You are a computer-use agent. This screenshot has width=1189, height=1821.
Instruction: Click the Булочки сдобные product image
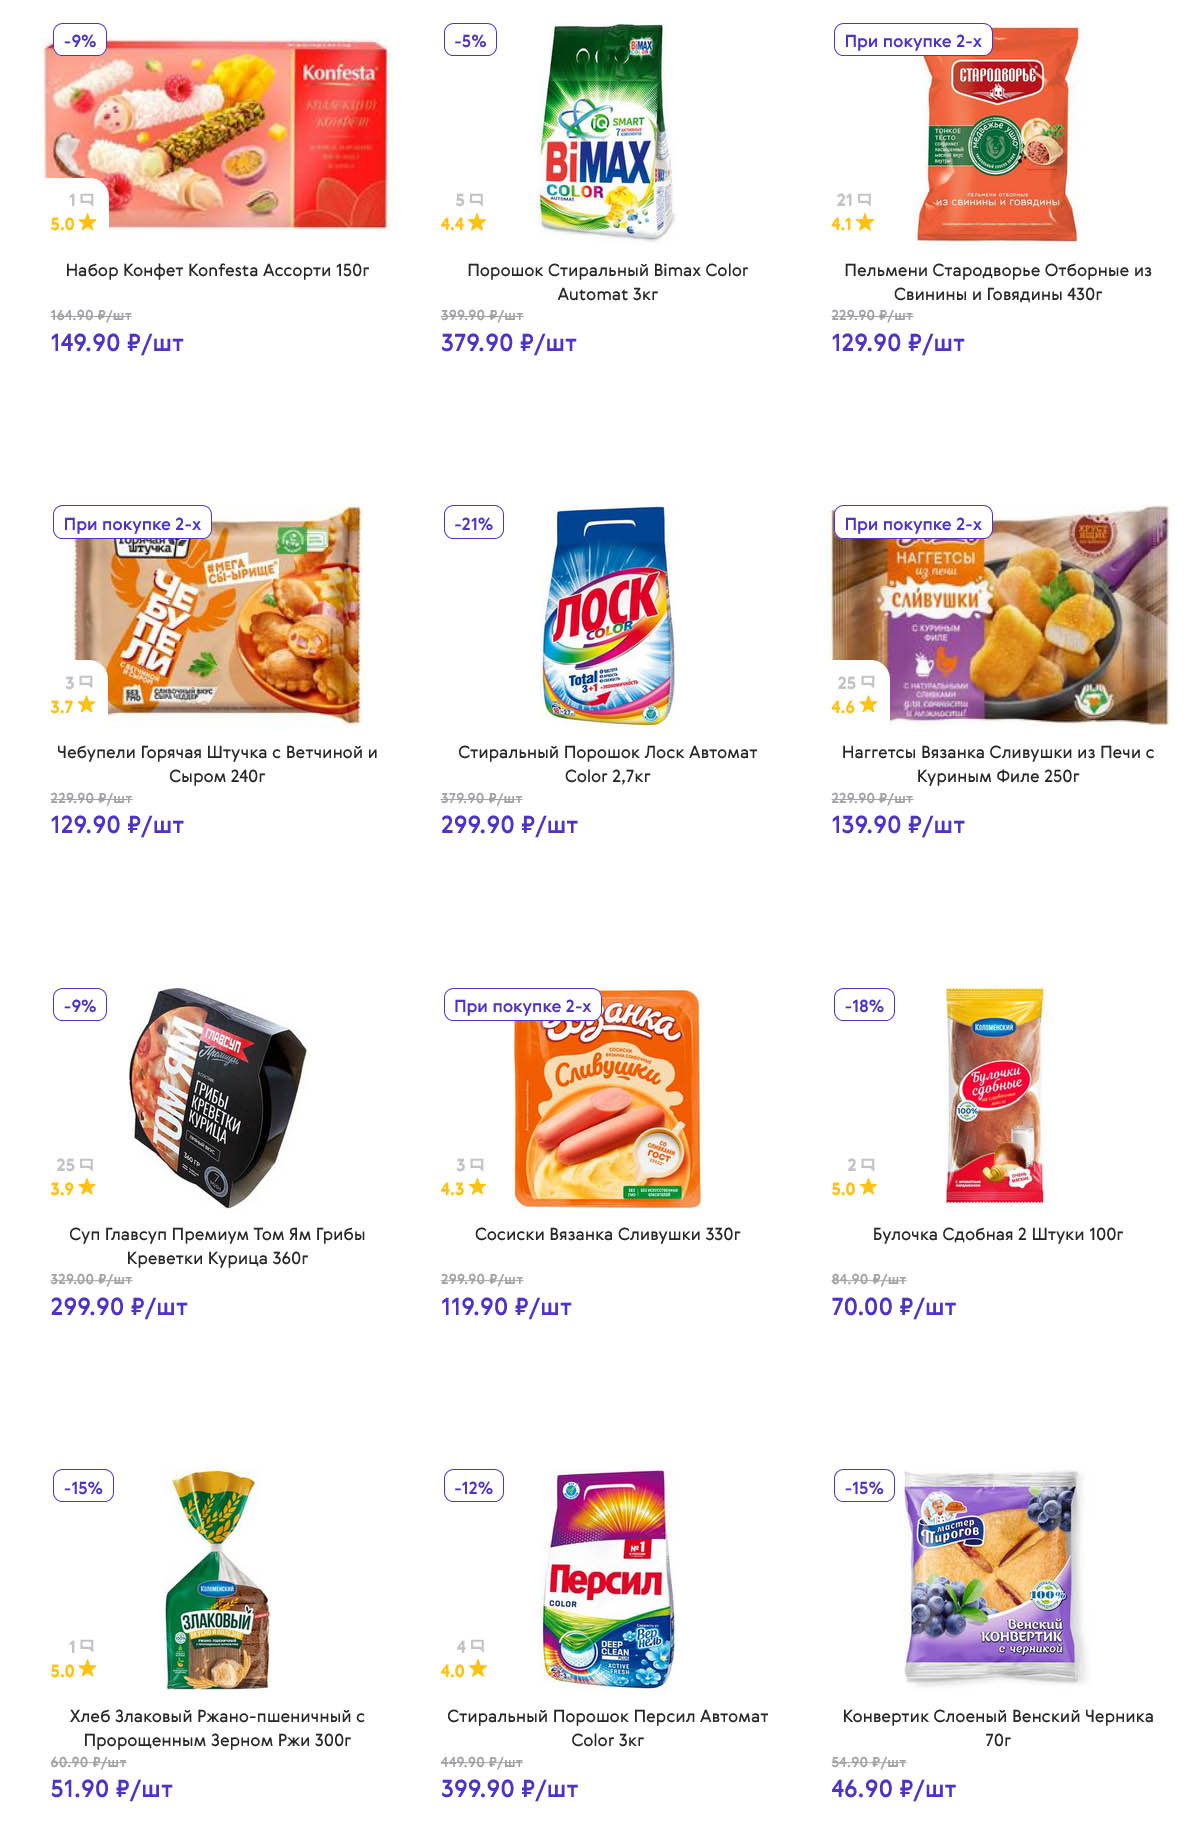[x=995, y=1095]
